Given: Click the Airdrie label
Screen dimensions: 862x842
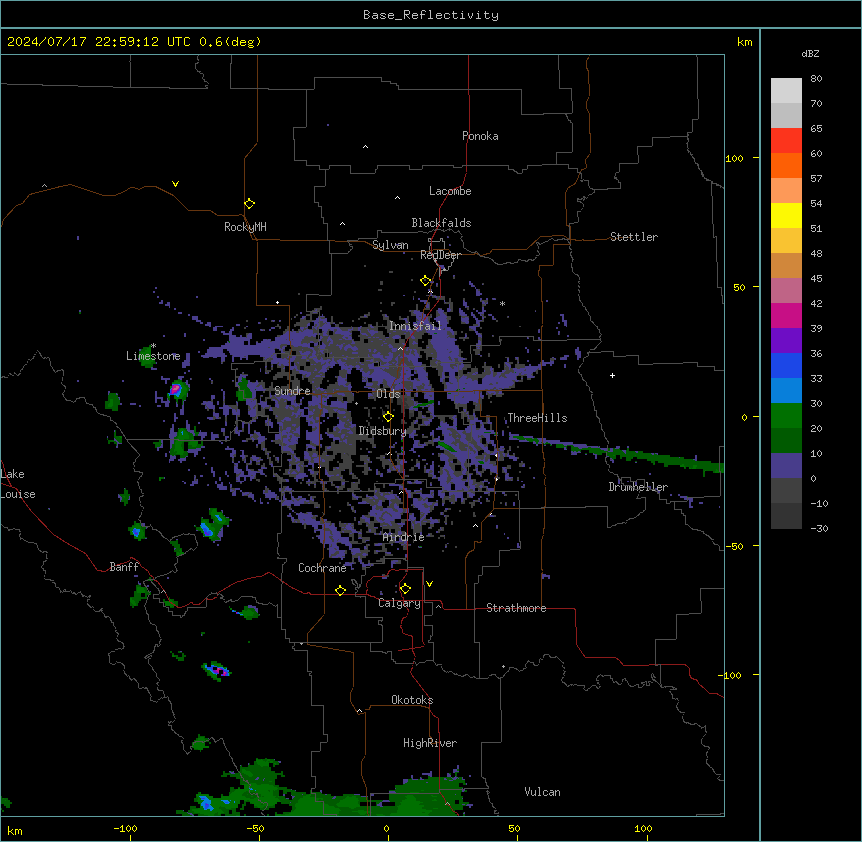Looking at the screenshot, I should (404, 537).
